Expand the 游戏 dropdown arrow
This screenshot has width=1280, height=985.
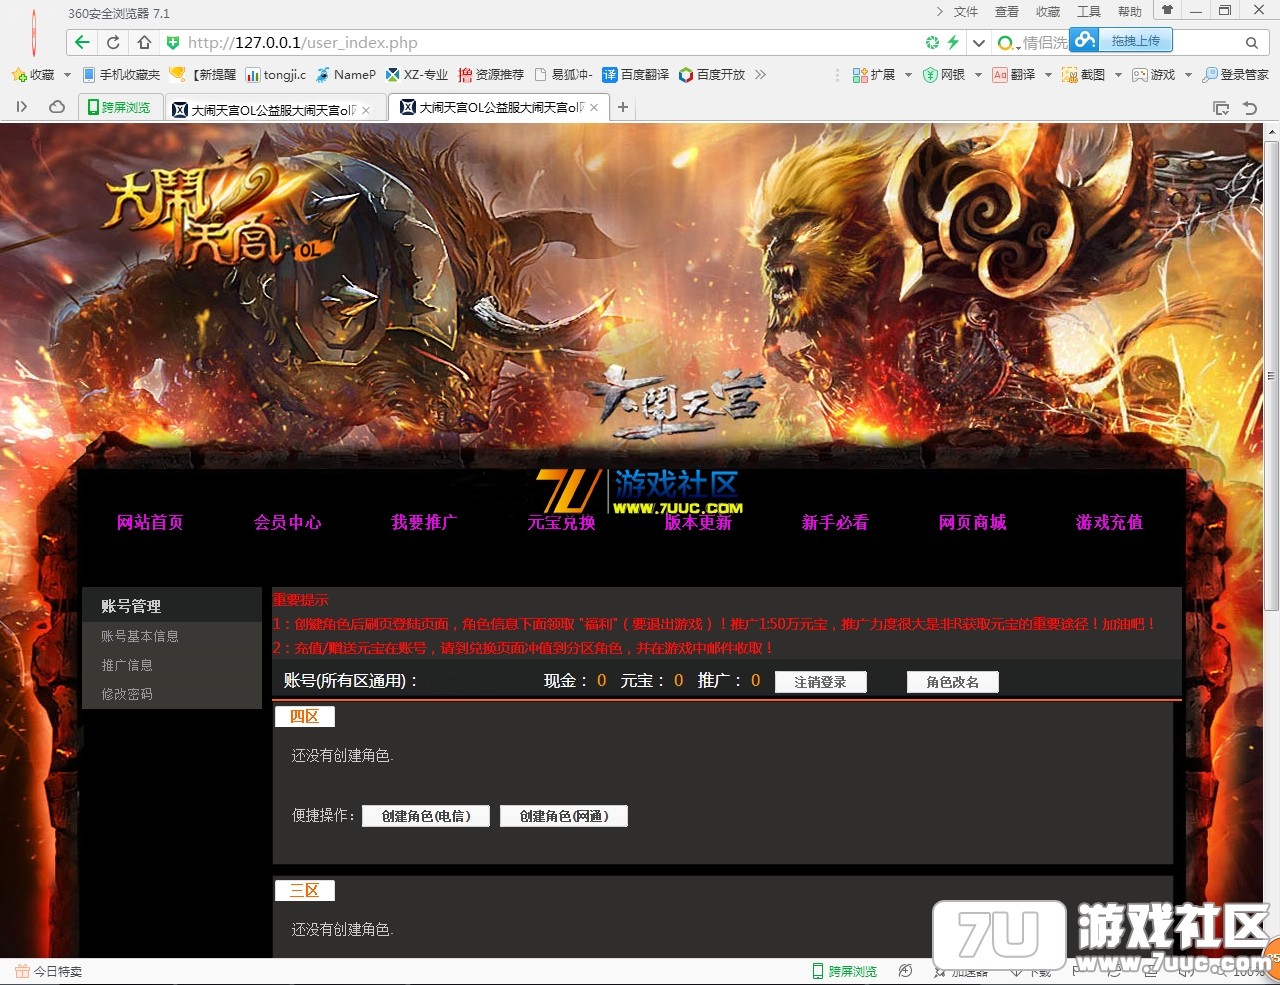click(x=1188, y=75)
